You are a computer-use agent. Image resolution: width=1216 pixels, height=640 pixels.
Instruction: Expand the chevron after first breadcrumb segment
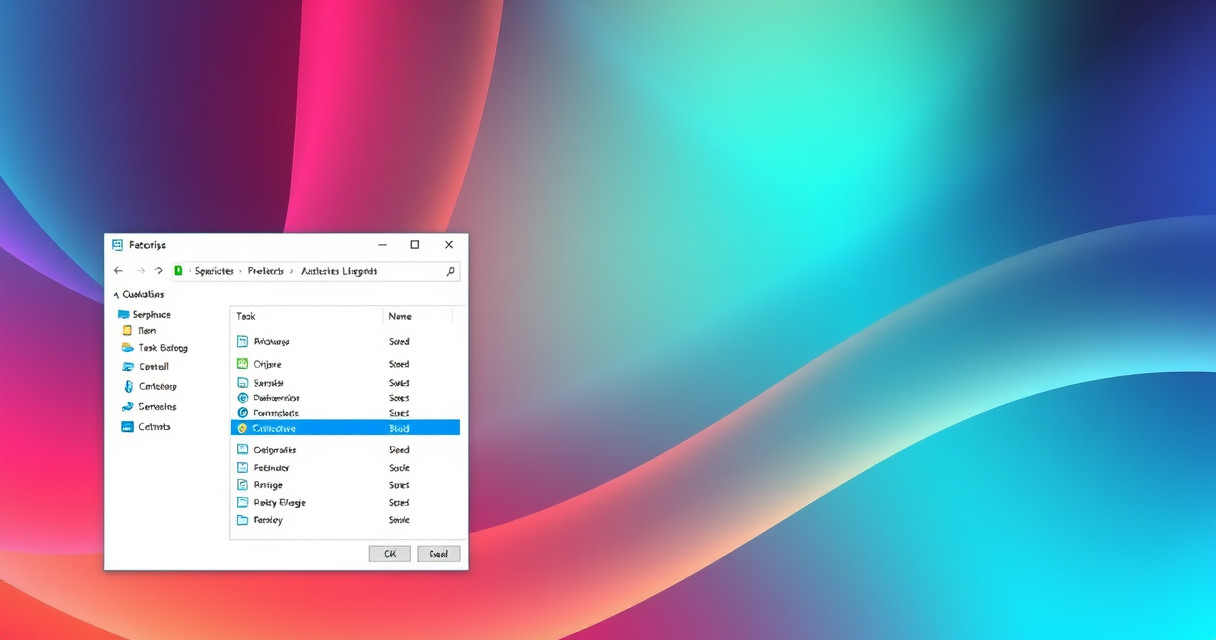tap(240, 271)
